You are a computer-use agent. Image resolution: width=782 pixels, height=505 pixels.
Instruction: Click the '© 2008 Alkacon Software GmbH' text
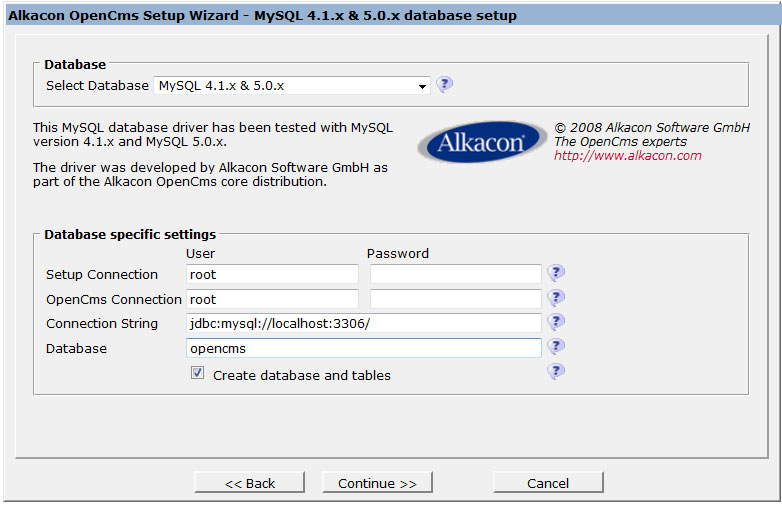pyautogui.click(x=652, y=128)
